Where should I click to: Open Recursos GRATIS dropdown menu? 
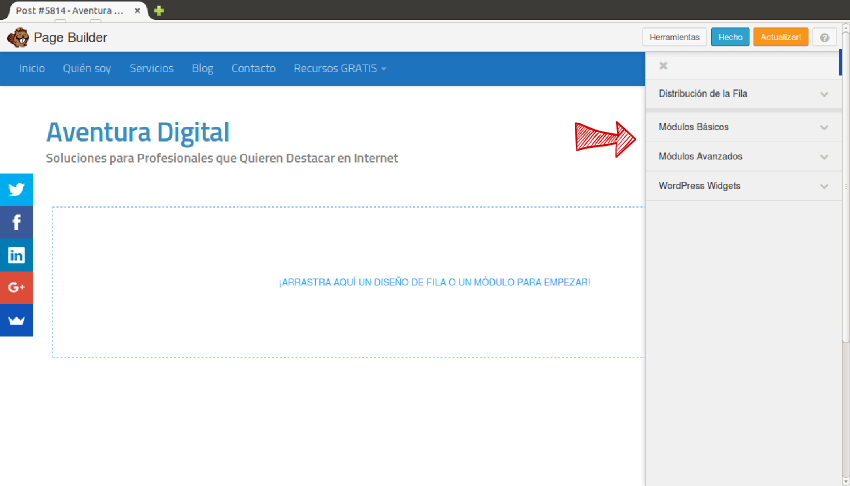pyautogui.click(x=340, y=69)
